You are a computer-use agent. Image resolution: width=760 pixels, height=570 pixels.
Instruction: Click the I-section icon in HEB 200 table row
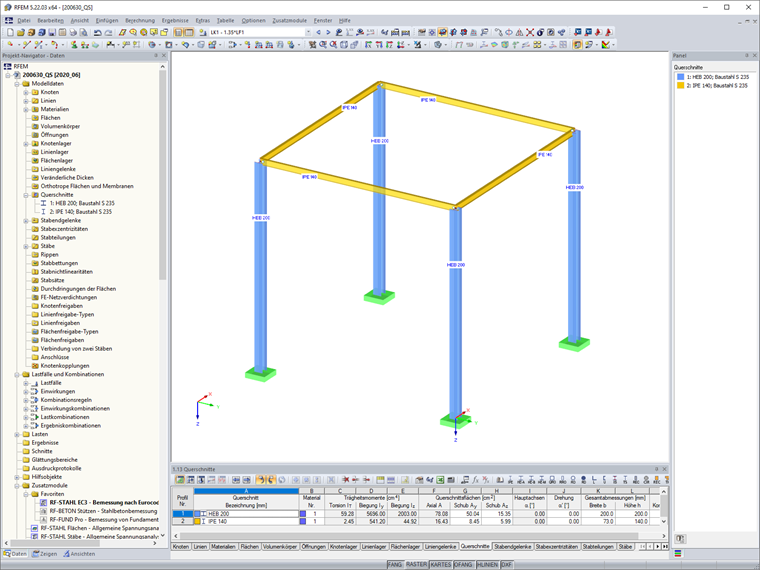[x=204, y=514]
